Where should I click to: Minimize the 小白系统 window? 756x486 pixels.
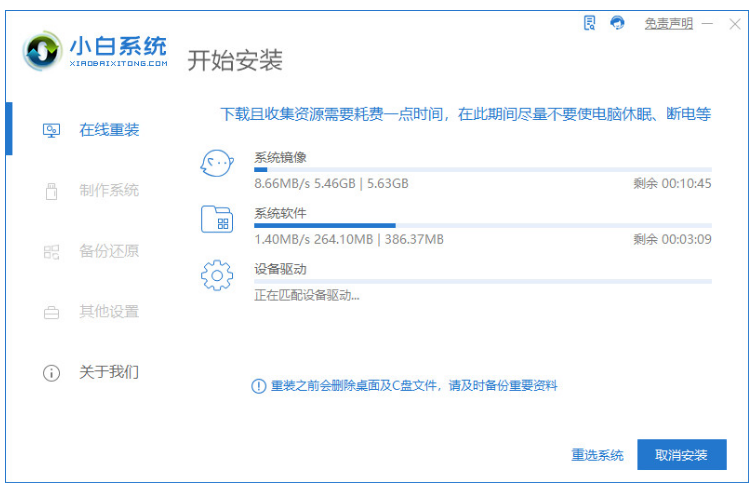click(x=707, y=23)
